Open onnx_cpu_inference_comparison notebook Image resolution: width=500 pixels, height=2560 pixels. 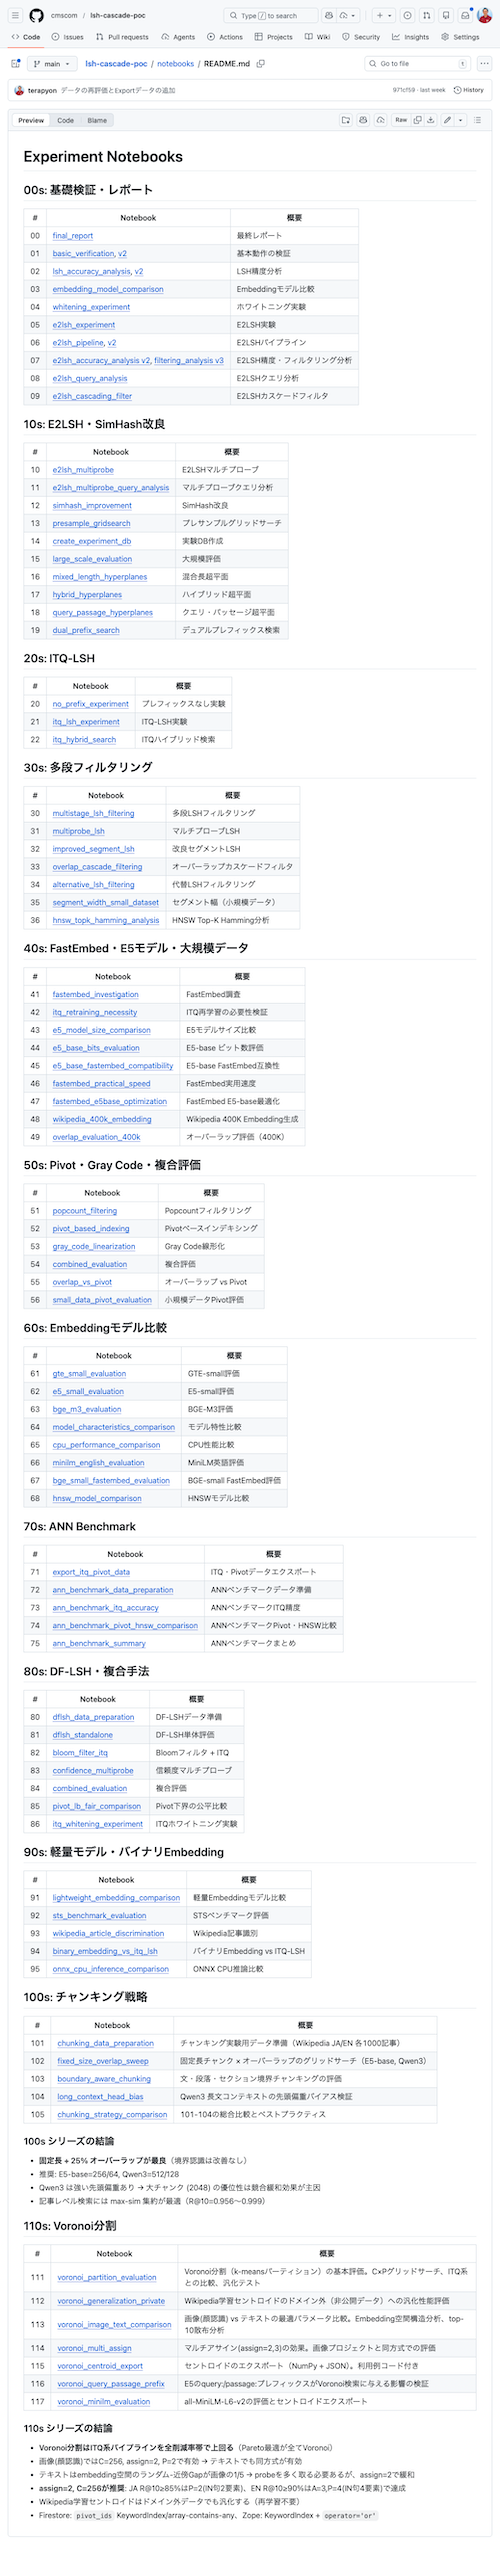pos(111,1969)
